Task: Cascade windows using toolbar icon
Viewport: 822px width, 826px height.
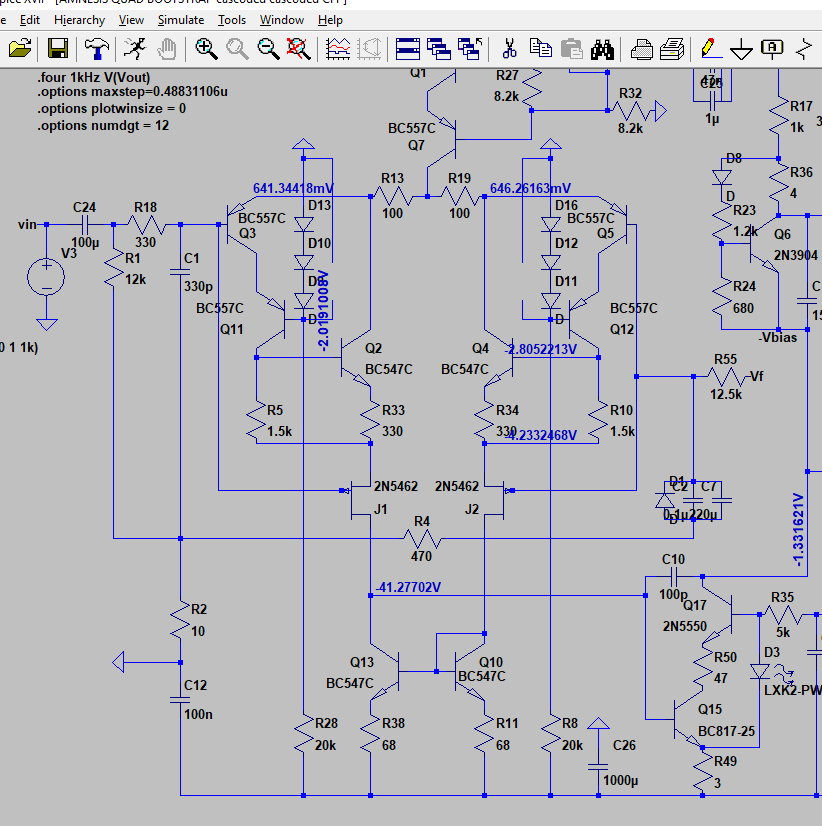Action: click(x=438, y=49)
